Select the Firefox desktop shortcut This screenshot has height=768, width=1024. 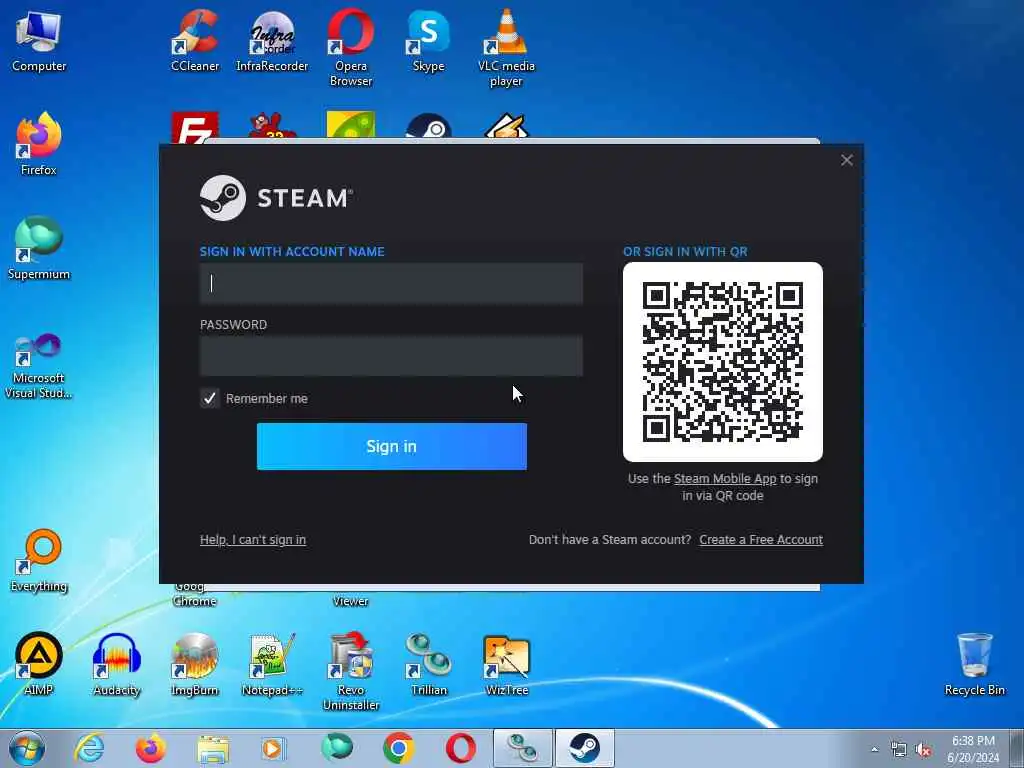(39, 144)
